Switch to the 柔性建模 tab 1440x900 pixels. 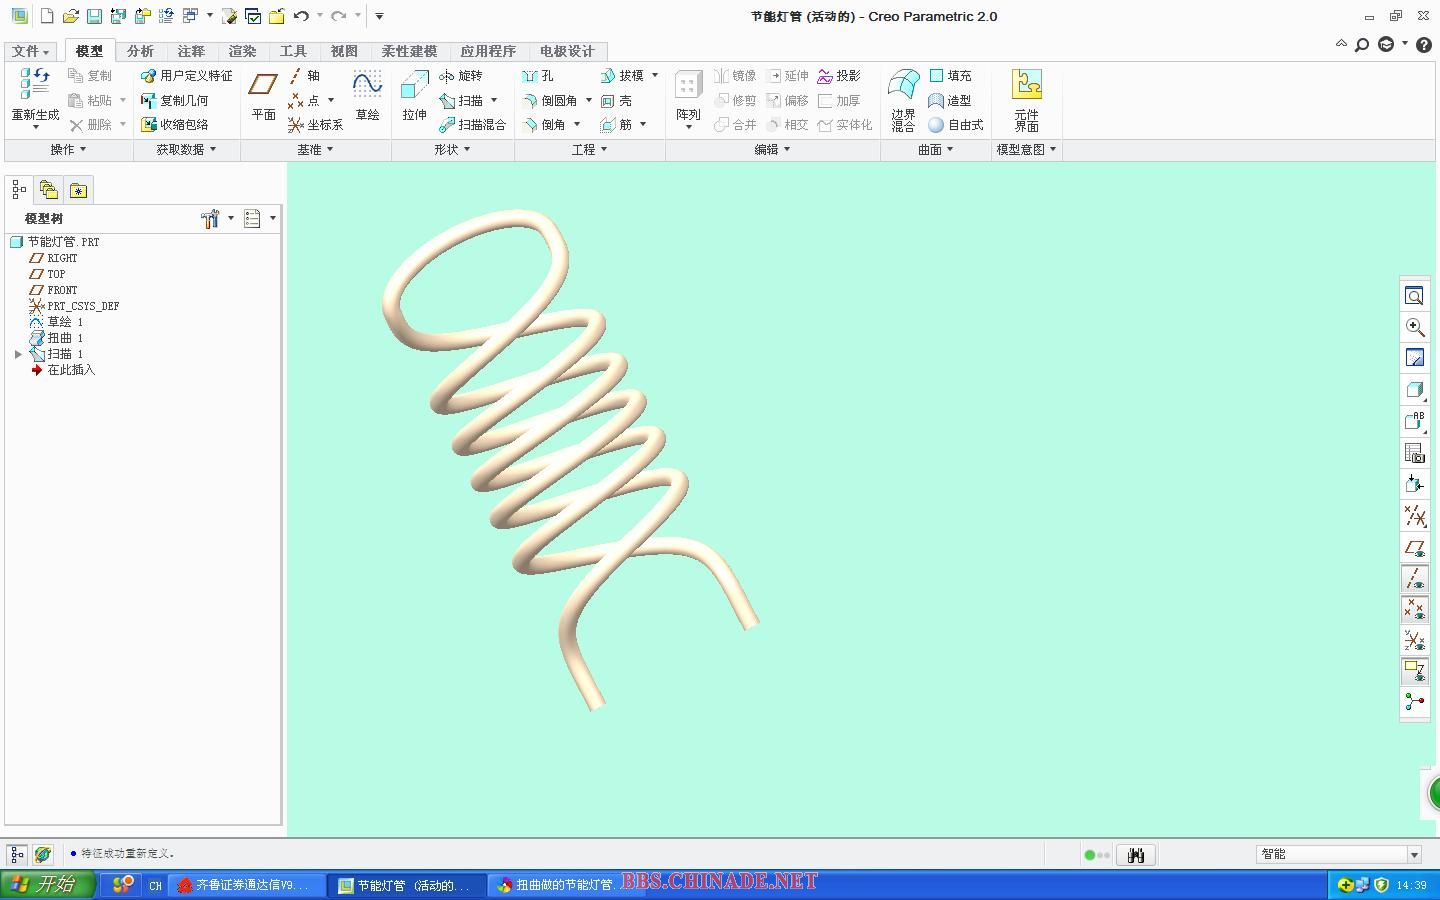tap(409, 51)
